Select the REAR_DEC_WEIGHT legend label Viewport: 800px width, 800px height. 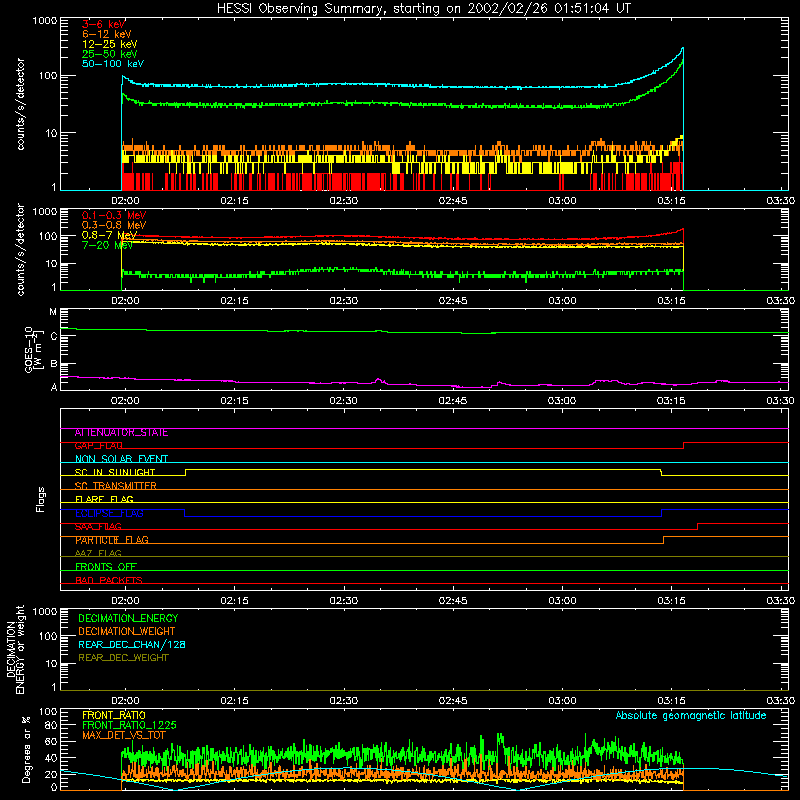tap(123, 658)
